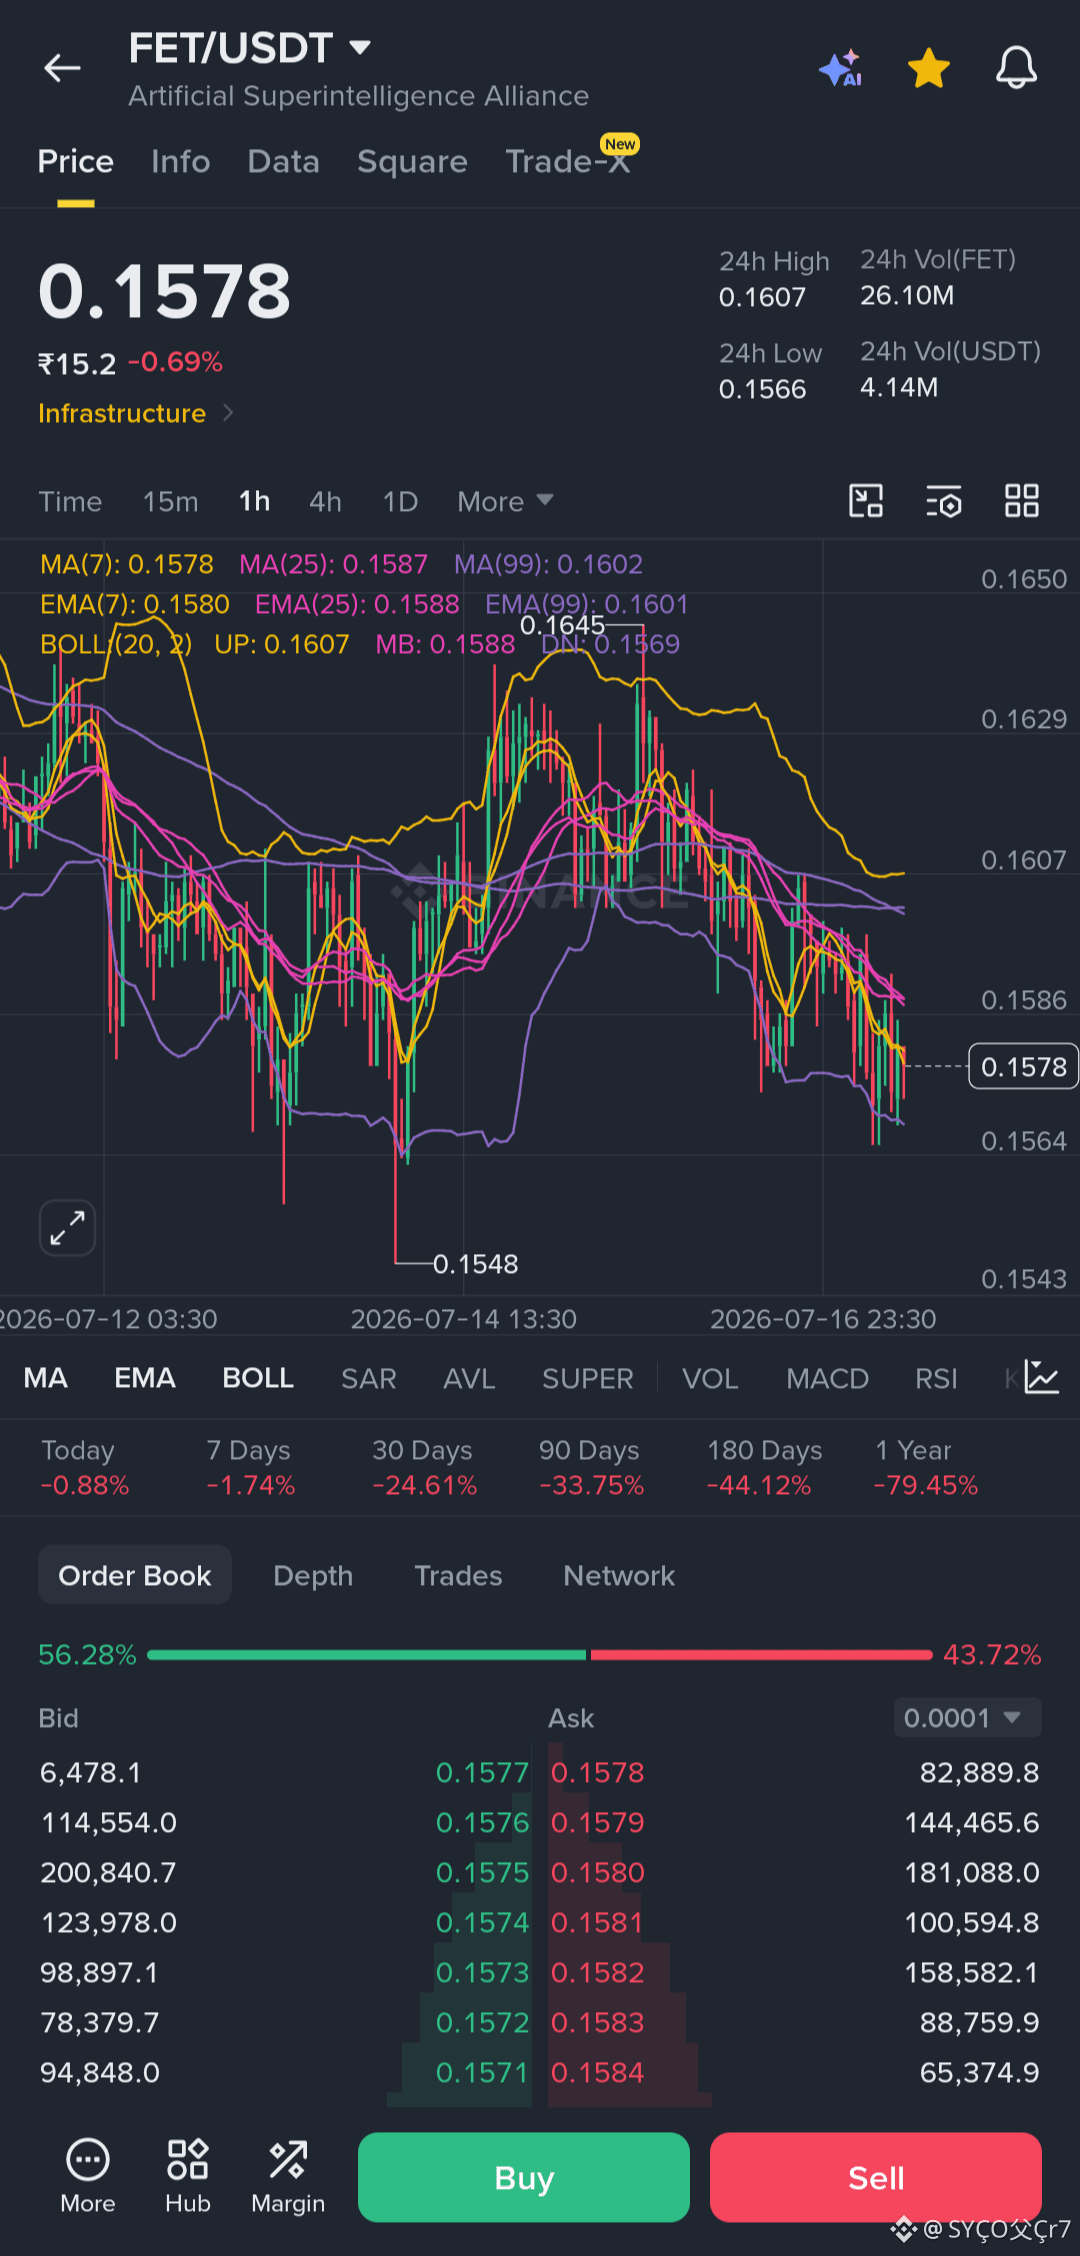
Task: Select ask price 0.1584
Action: (598, 2072)
